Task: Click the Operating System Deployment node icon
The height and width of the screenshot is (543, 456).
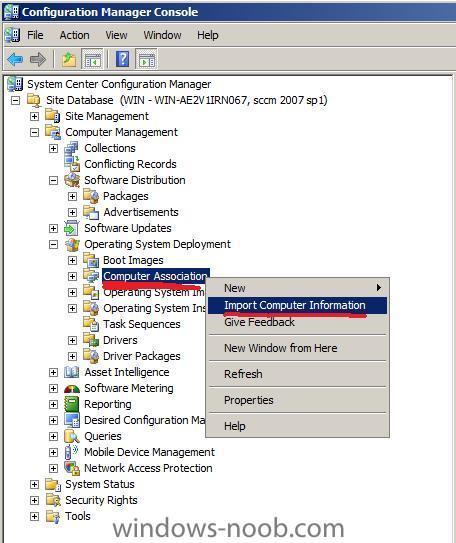Action: (x=72, y=244)
